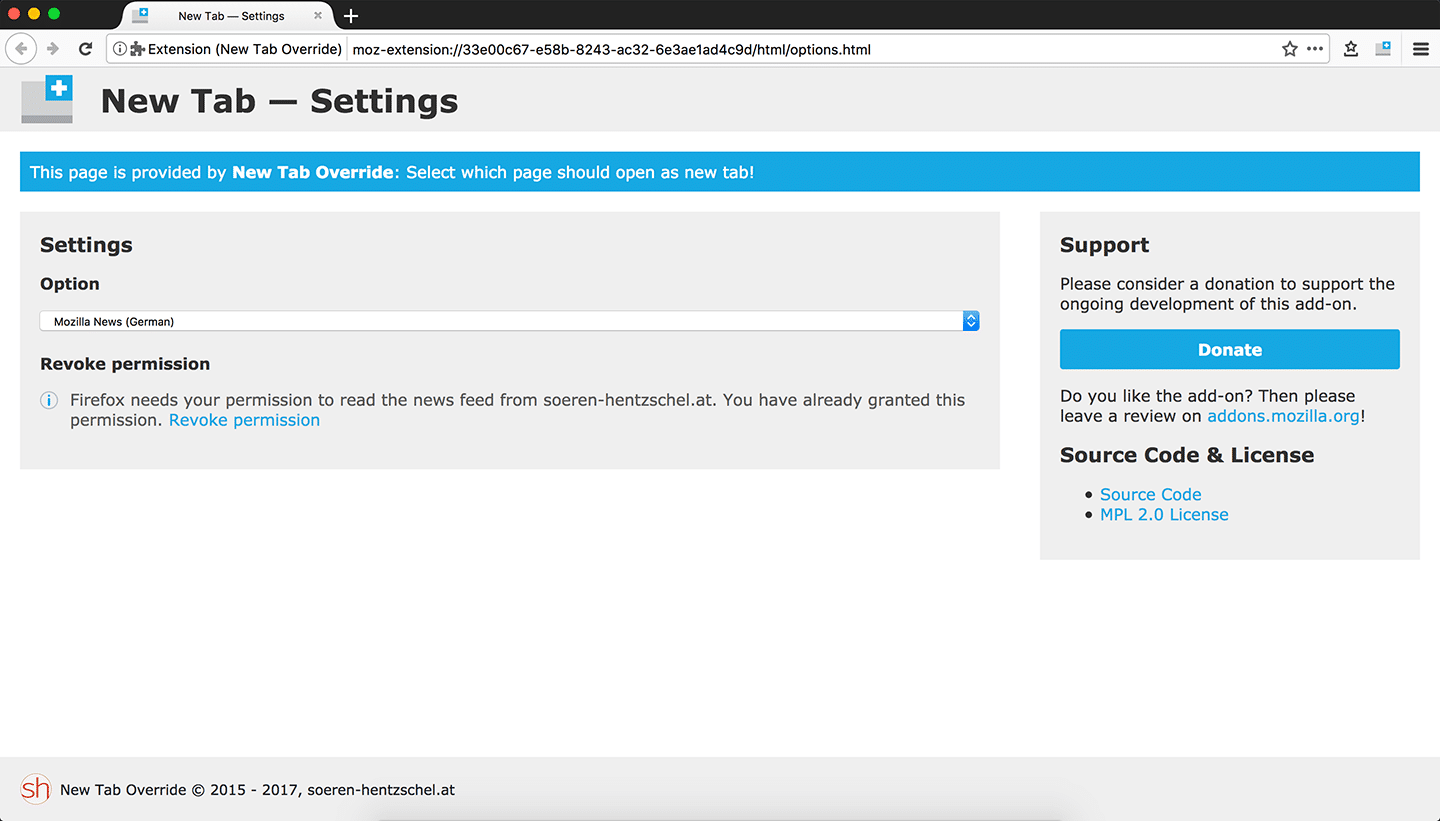Image resolution: width=1440 pixels, height=821 pixels.
Task: Expand the Mozilla News (German) option dropdown
Action: (509, 321)
